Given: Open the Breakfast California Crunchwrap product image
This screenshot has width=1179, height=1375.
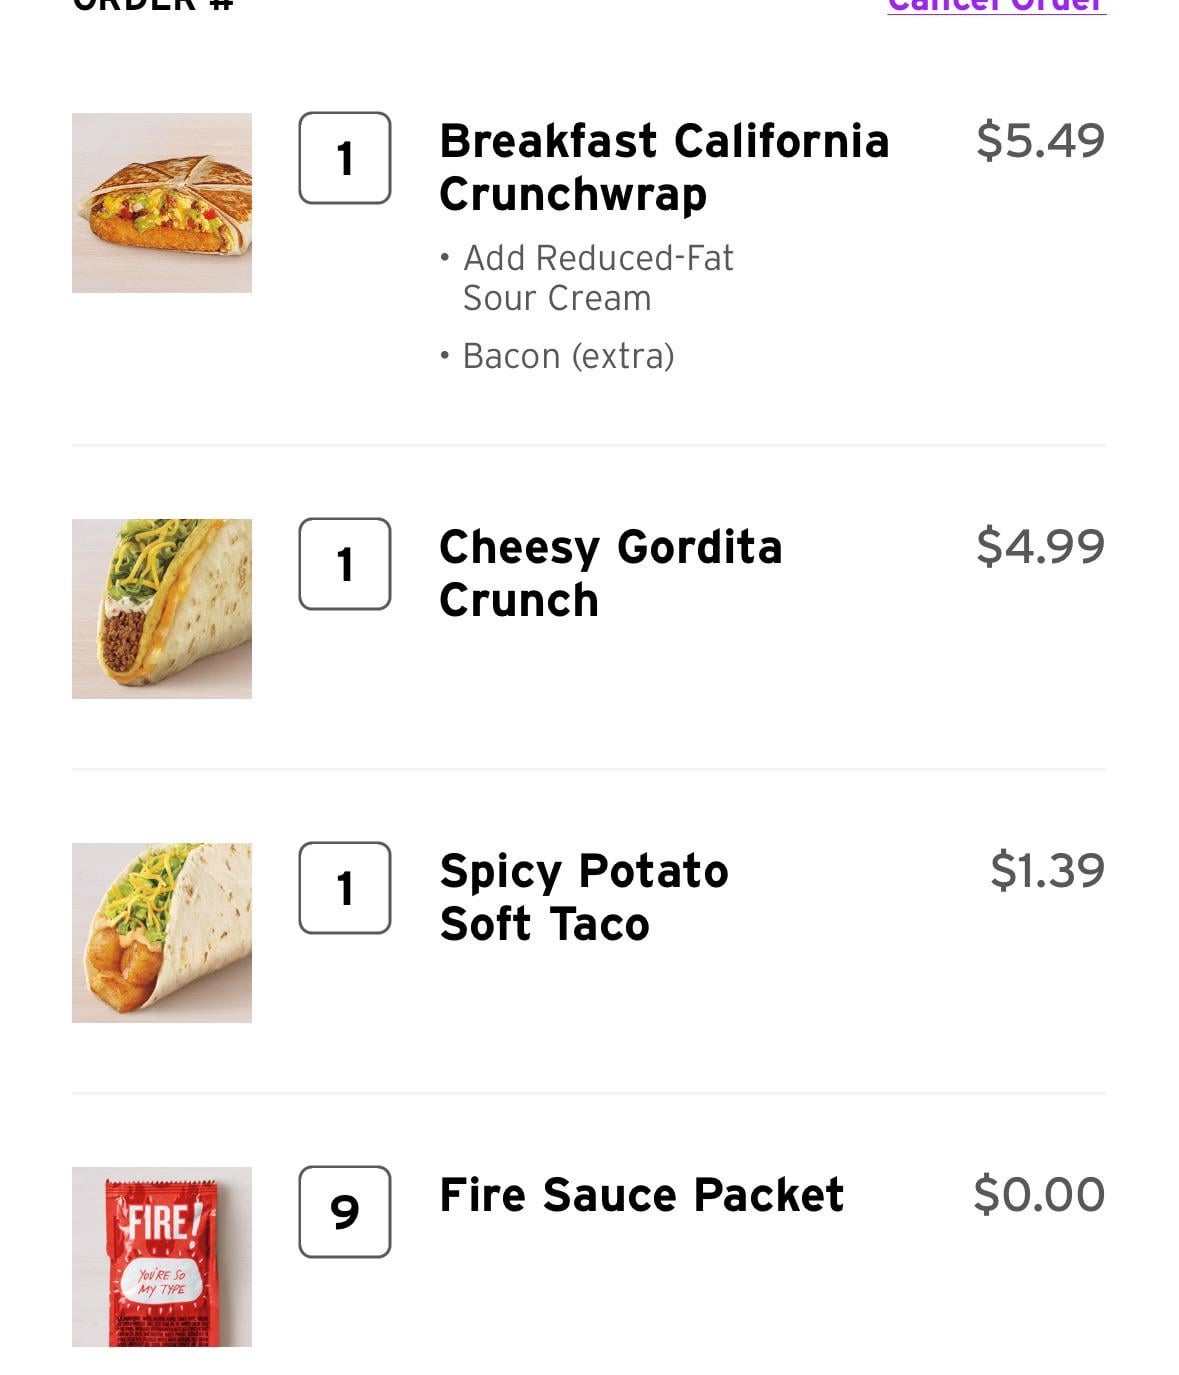Looking at the screenshot, I should coord(162,203).
